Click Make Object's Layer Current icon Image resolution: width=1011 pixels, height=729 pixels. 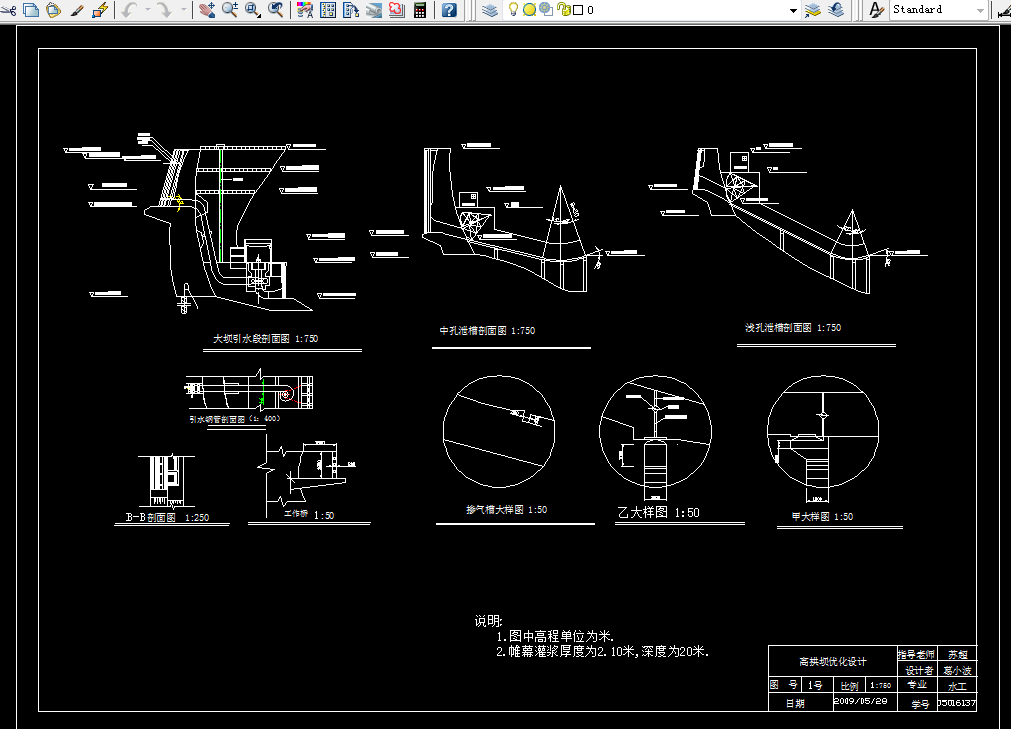tap(813, 10)
